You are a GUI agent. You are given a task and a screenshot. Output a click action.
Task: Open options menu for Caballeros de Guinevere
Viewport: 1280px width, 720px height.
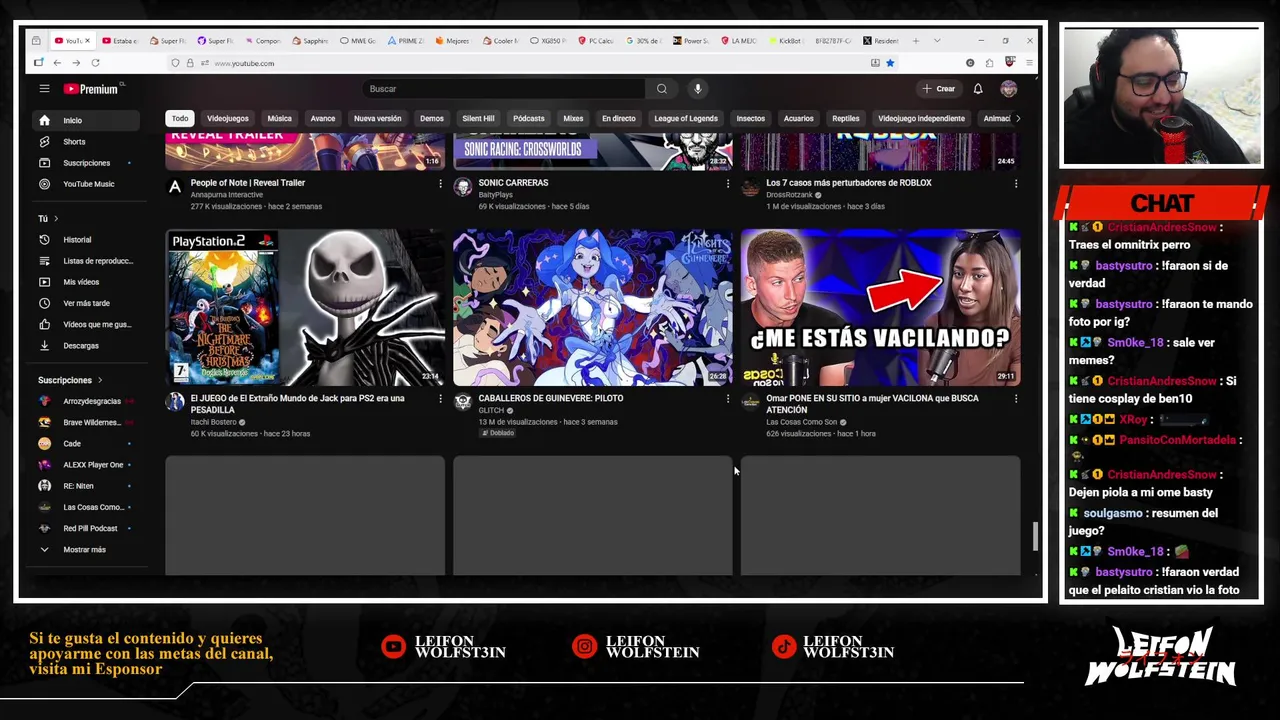[728, 399]
